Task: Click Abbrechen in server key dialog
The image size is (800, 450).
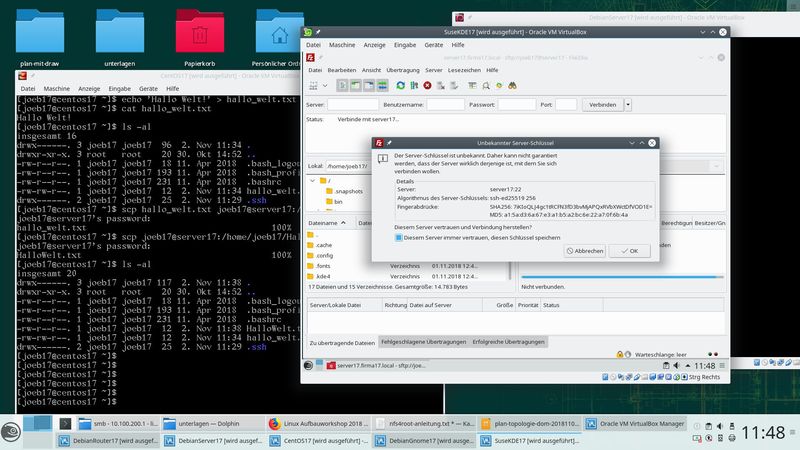Action: pos(585,251)
